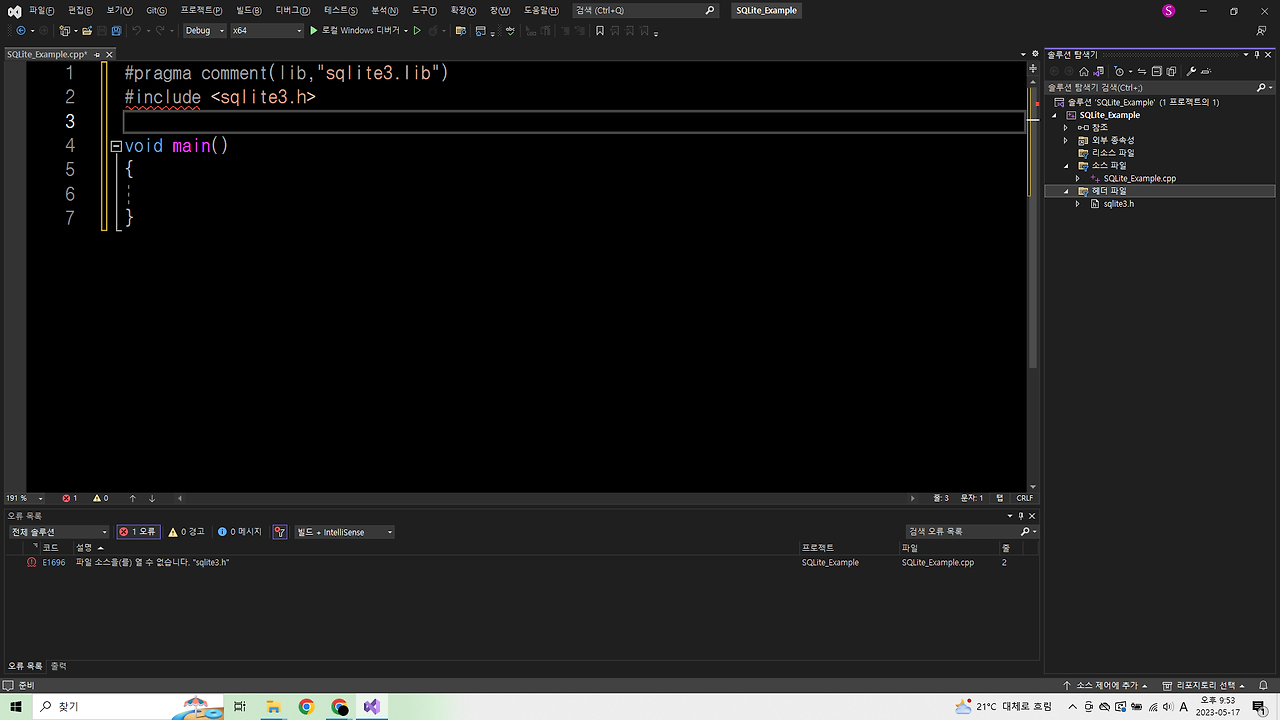Click the 검색 오류 목록 search field
Viewport: 1280px width, 720px height.
971,532
